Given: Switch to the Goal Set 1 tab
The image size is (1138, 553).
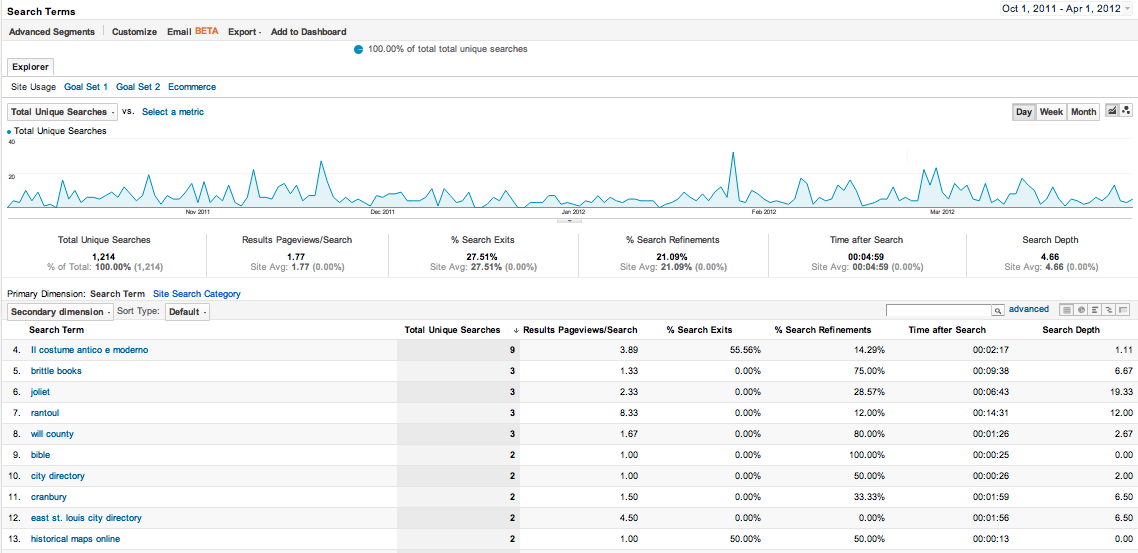Looking at the screenshot, I should point(86,87).
